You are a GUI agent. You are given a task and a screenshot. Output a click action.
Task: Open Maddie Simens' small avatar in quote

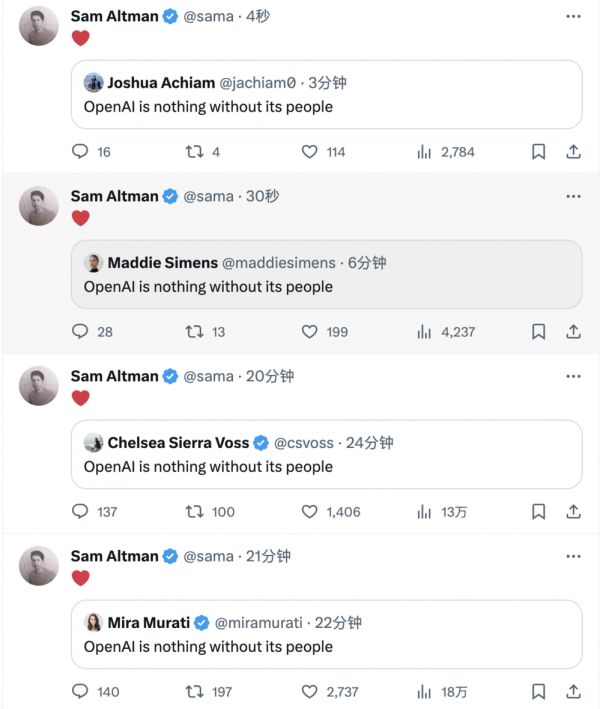point(94,263)
